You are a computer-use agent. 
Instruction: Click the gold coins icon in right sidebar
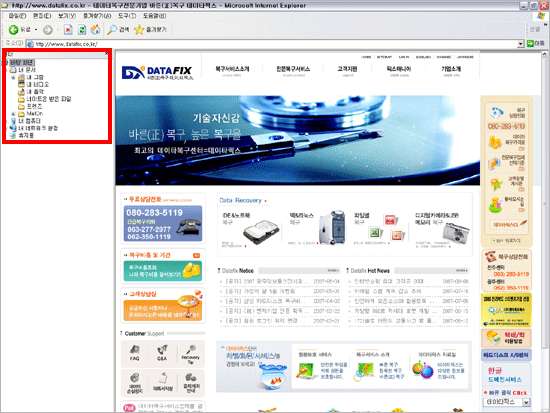(x=495, y=142)
